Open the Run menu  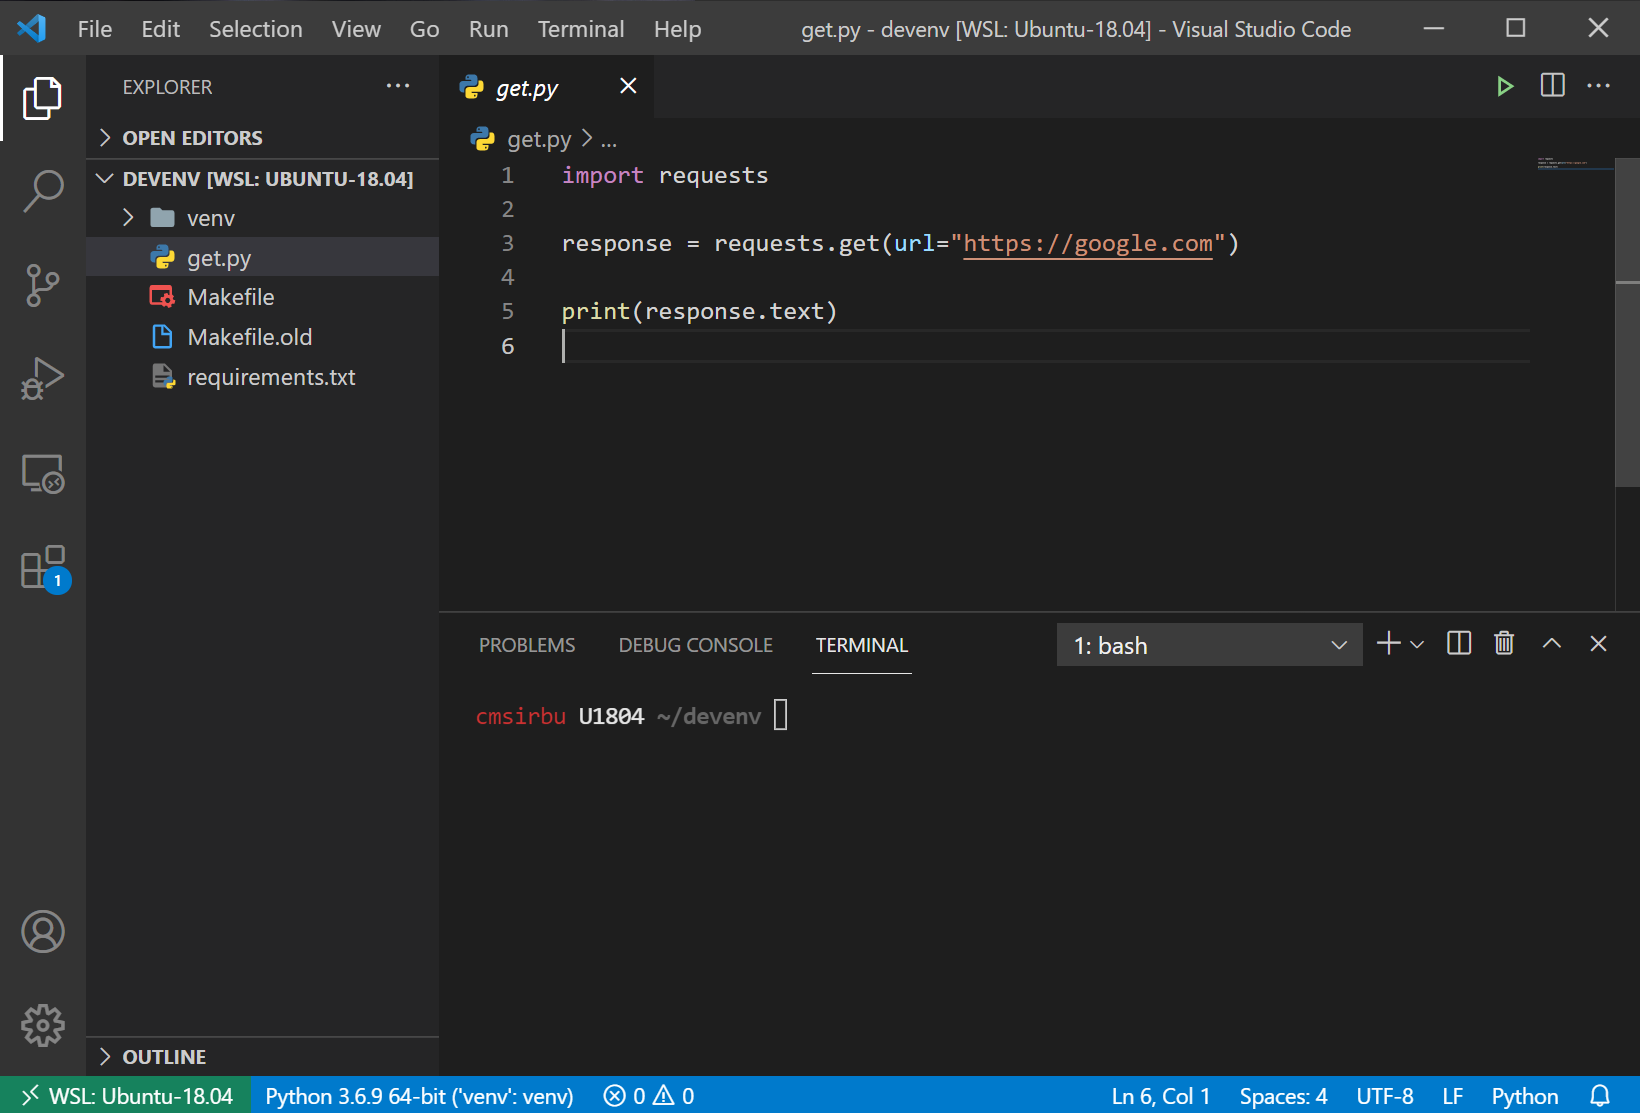[x=488, y=29]
